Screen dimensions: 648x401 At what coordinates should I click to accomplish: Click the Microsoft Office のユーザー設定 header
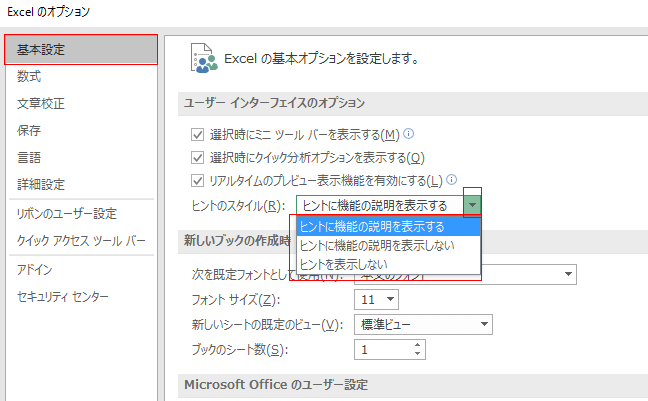[x=276, y=385]
